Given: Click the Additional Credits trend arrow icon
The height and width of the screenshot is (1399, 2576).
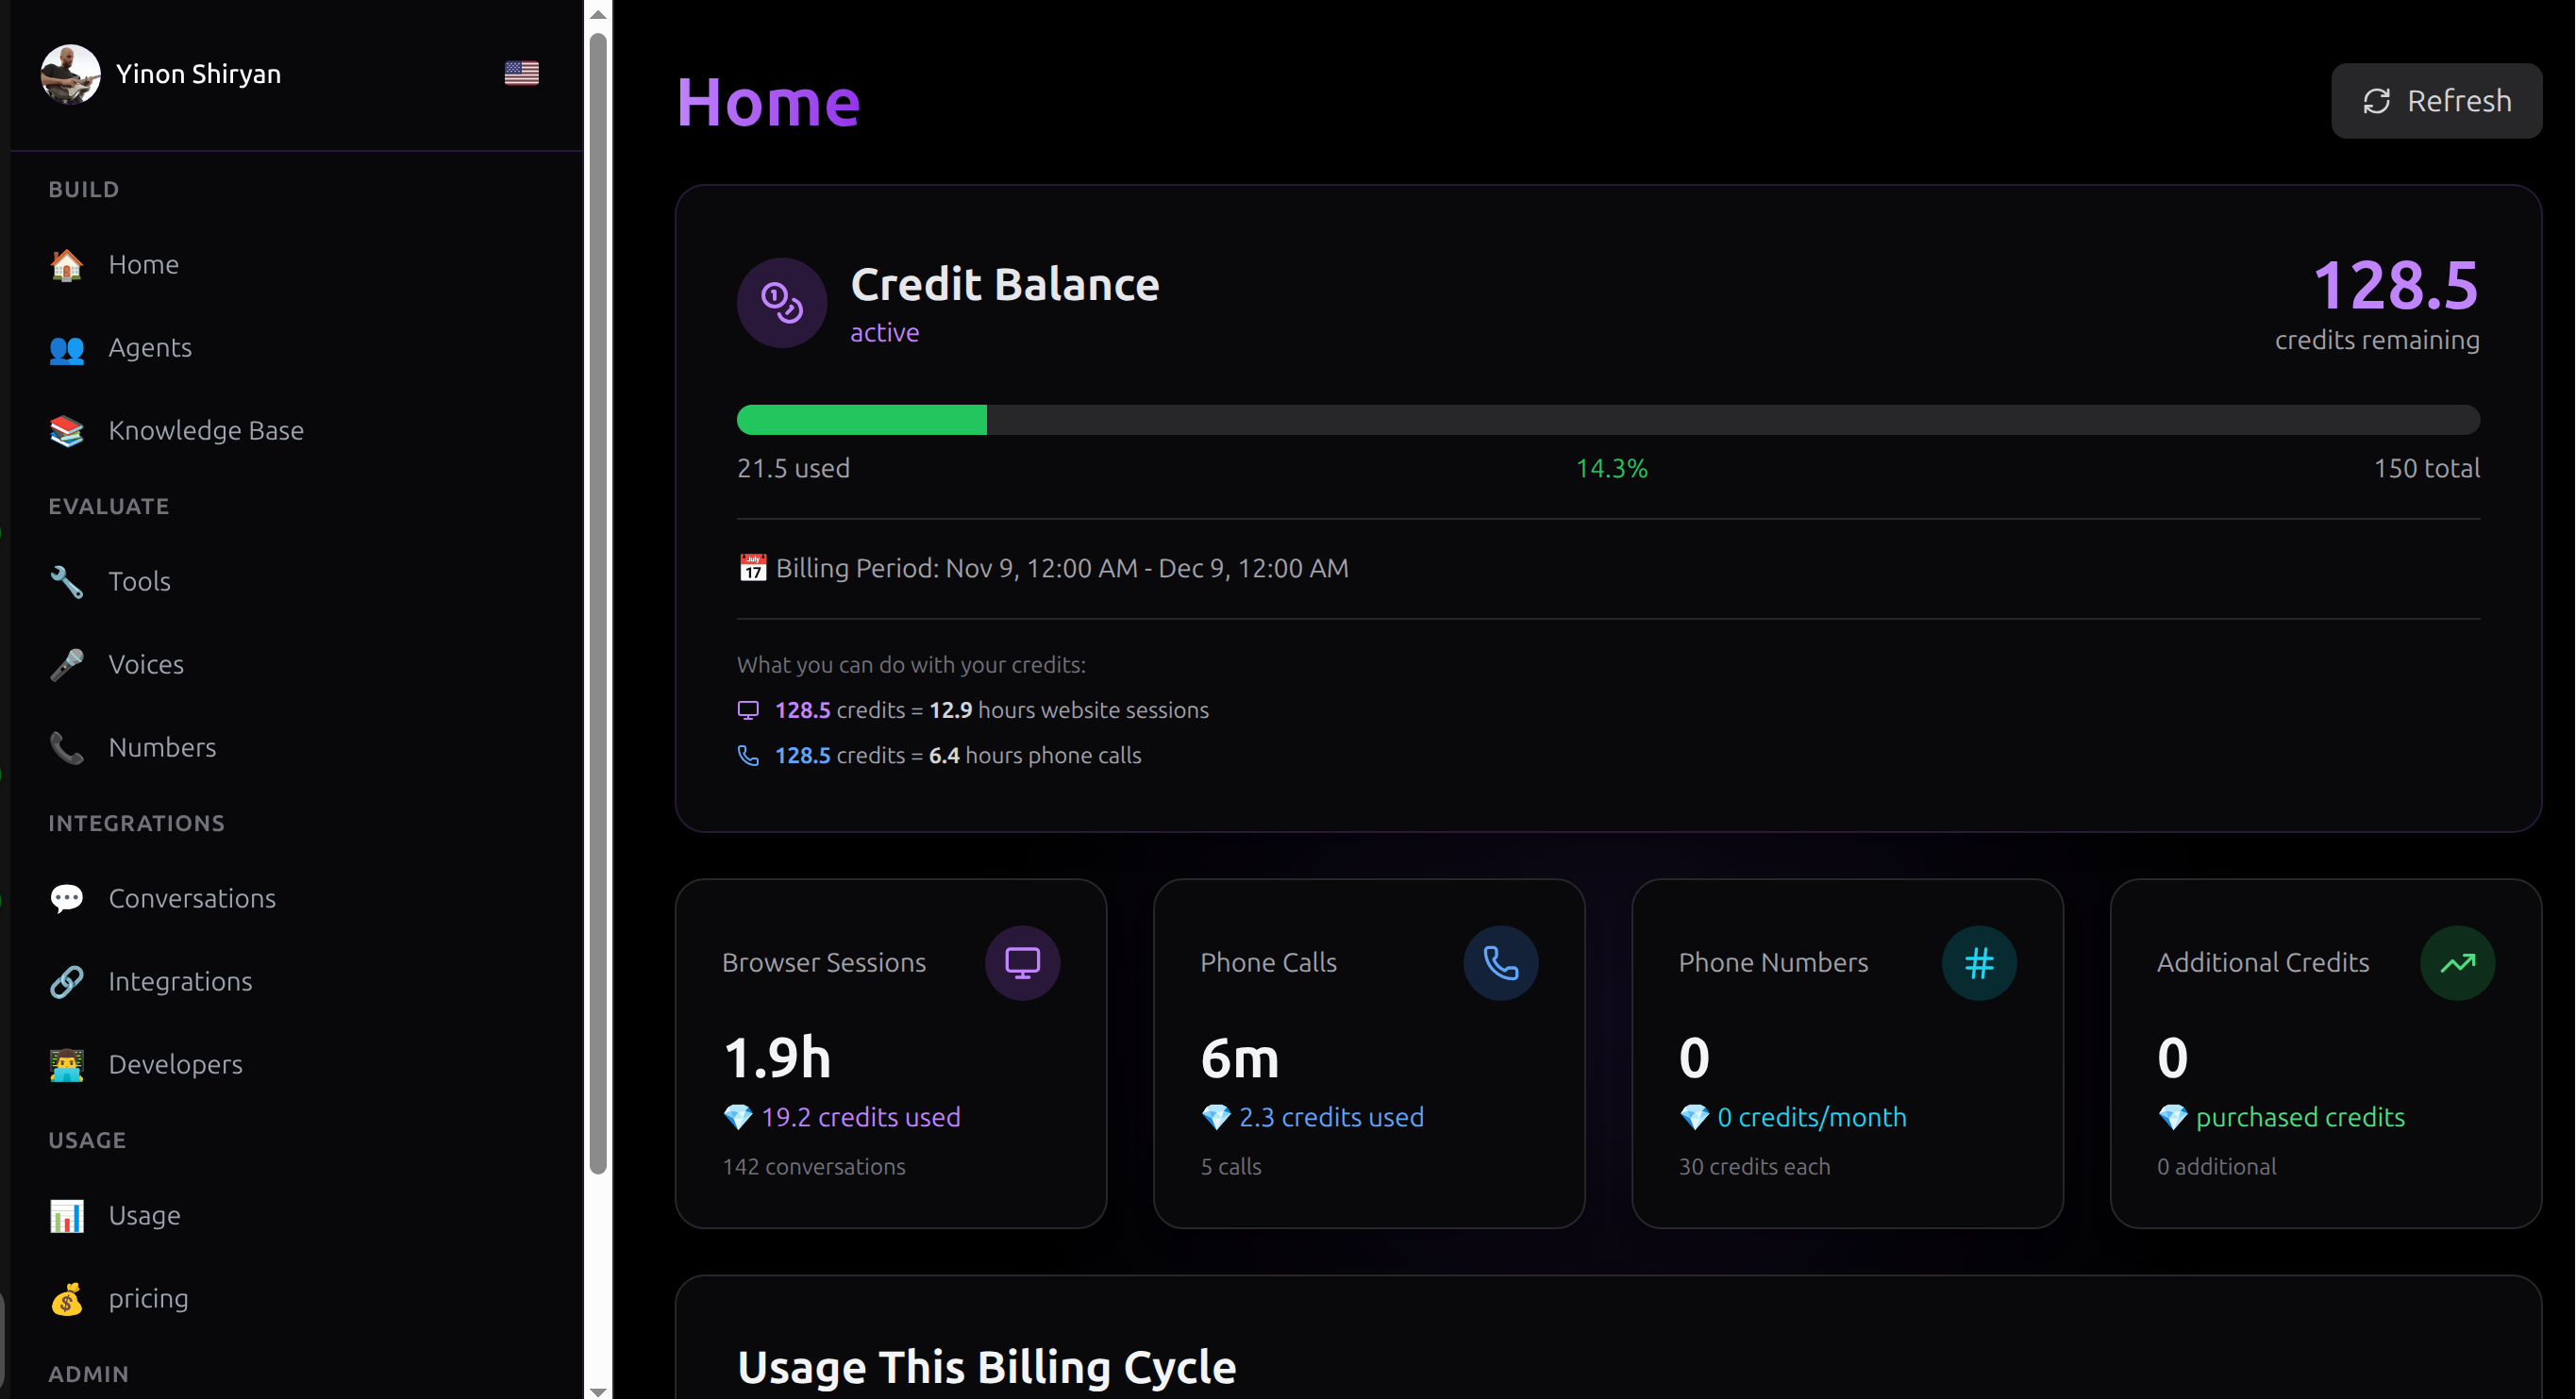Looking at the screenshot, I should [2457, 963].
